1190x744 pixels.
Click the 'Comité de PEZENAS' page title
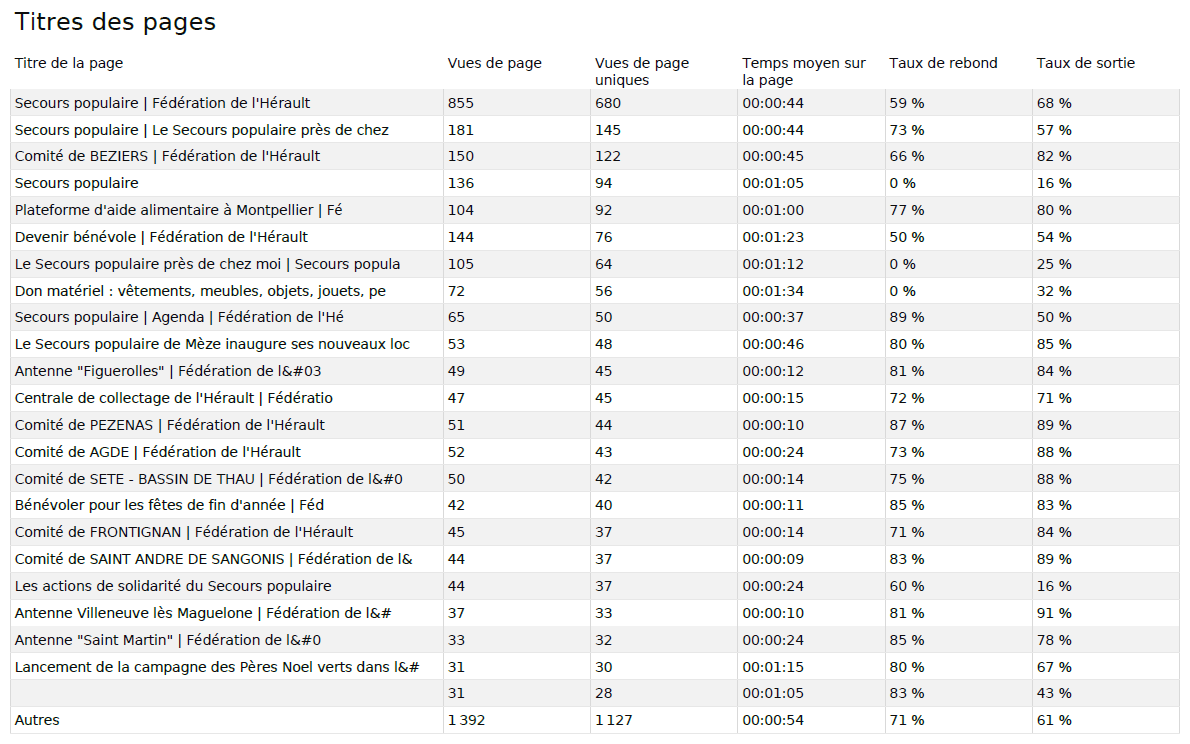(x=169, y=425)
